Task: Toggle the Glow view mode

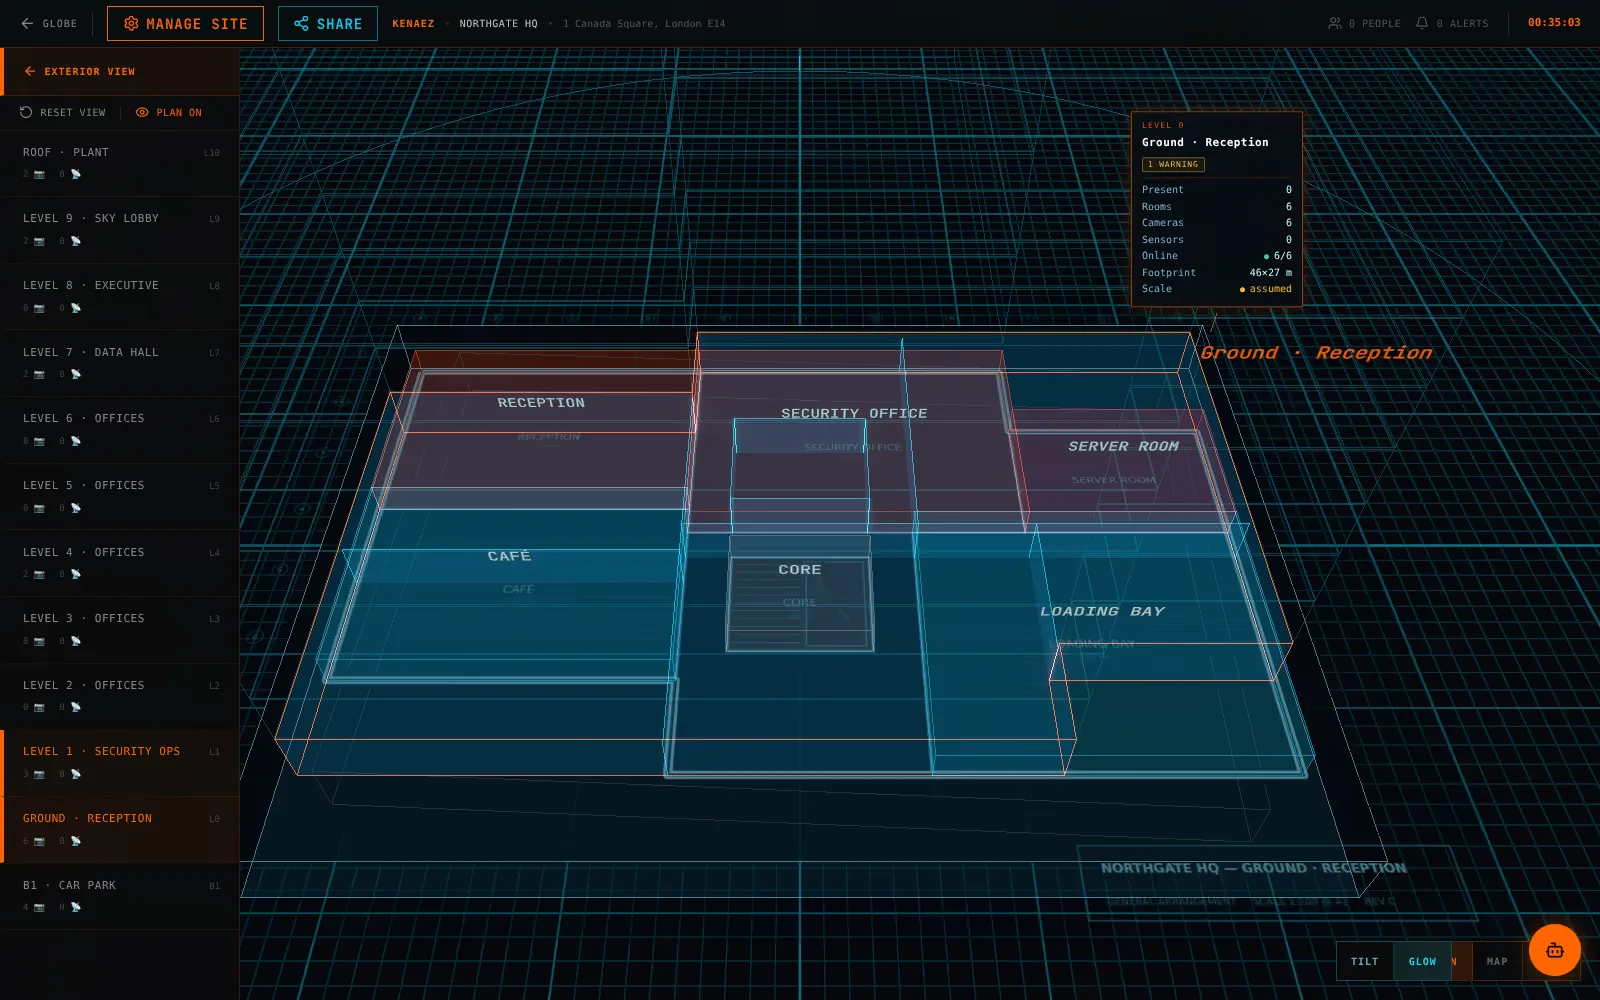Action: point(1422,961)
